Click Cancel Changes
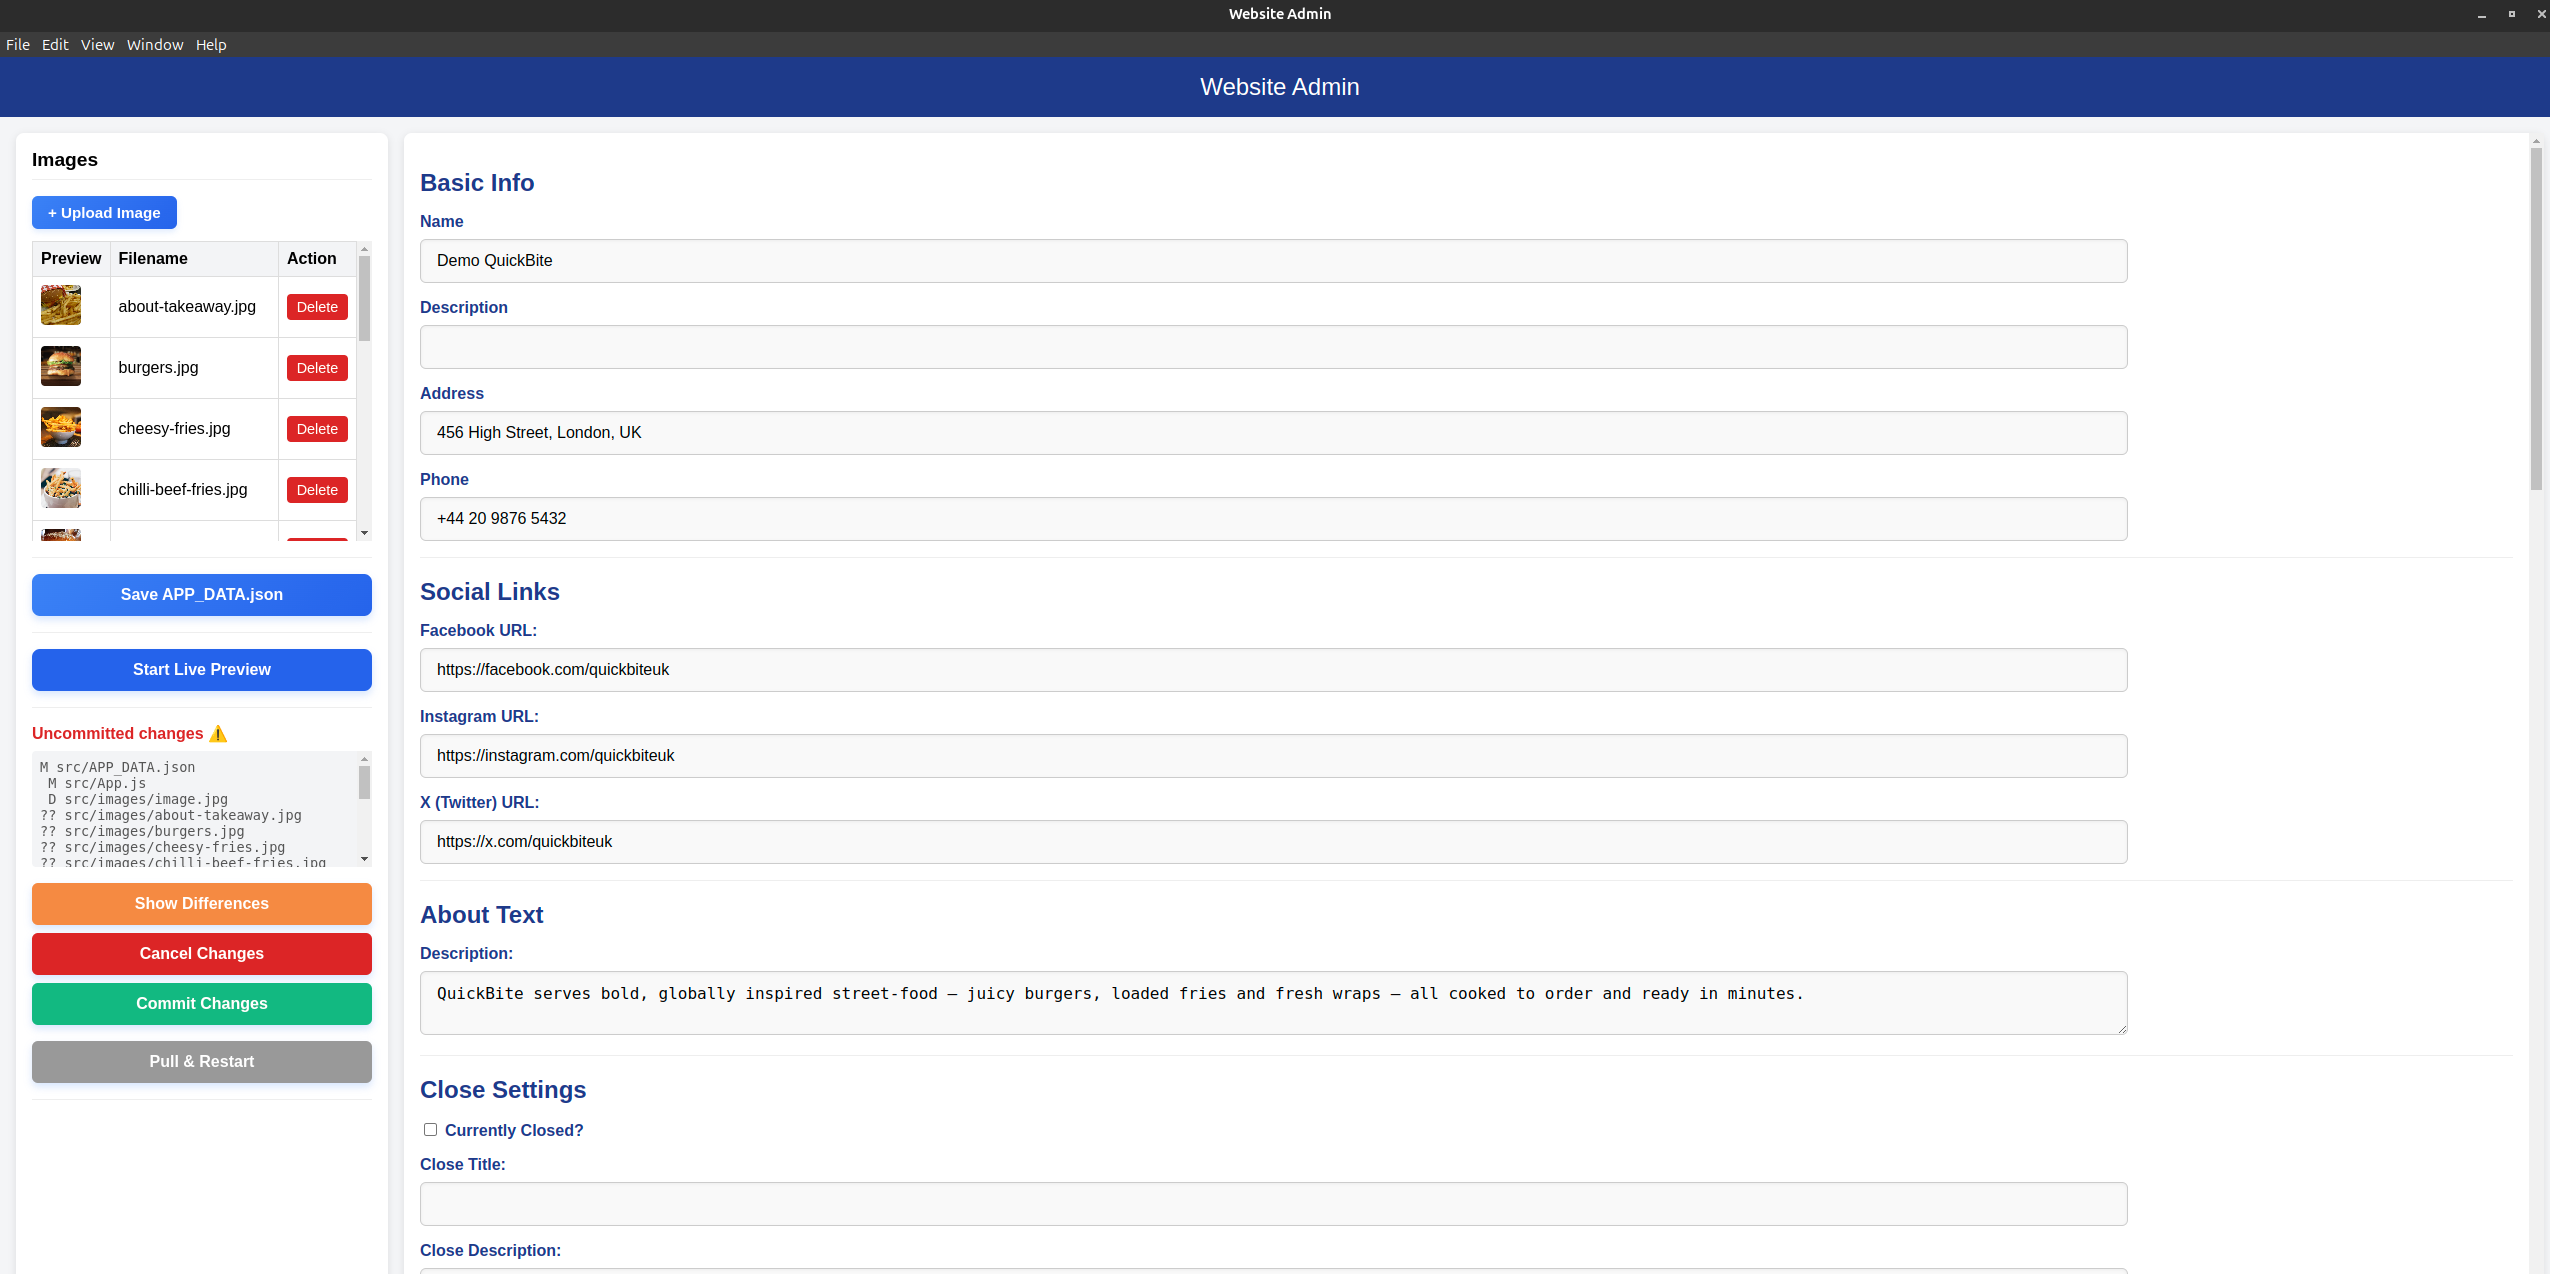 tap(201, 953)
